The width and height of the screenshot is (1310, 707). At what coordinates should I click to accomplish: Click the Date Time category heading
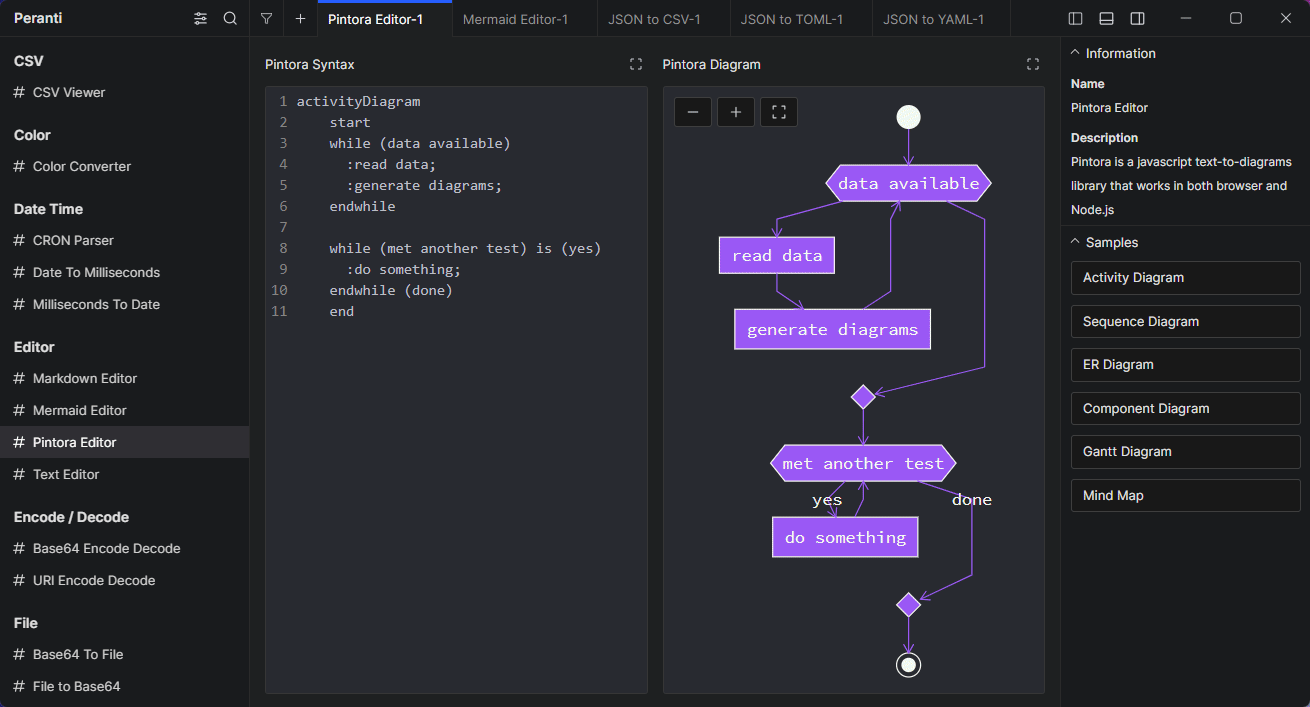48,209
